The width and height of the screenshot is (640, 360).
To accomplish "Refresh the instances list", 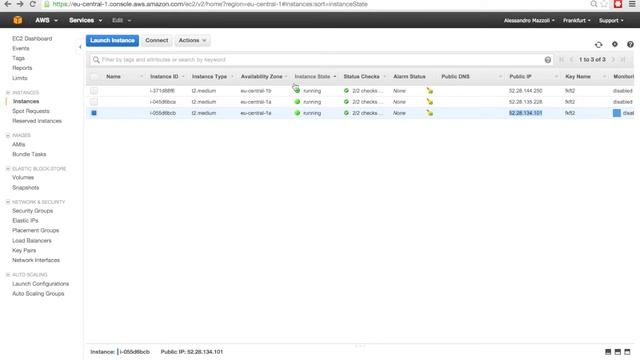I will (598, 44).
